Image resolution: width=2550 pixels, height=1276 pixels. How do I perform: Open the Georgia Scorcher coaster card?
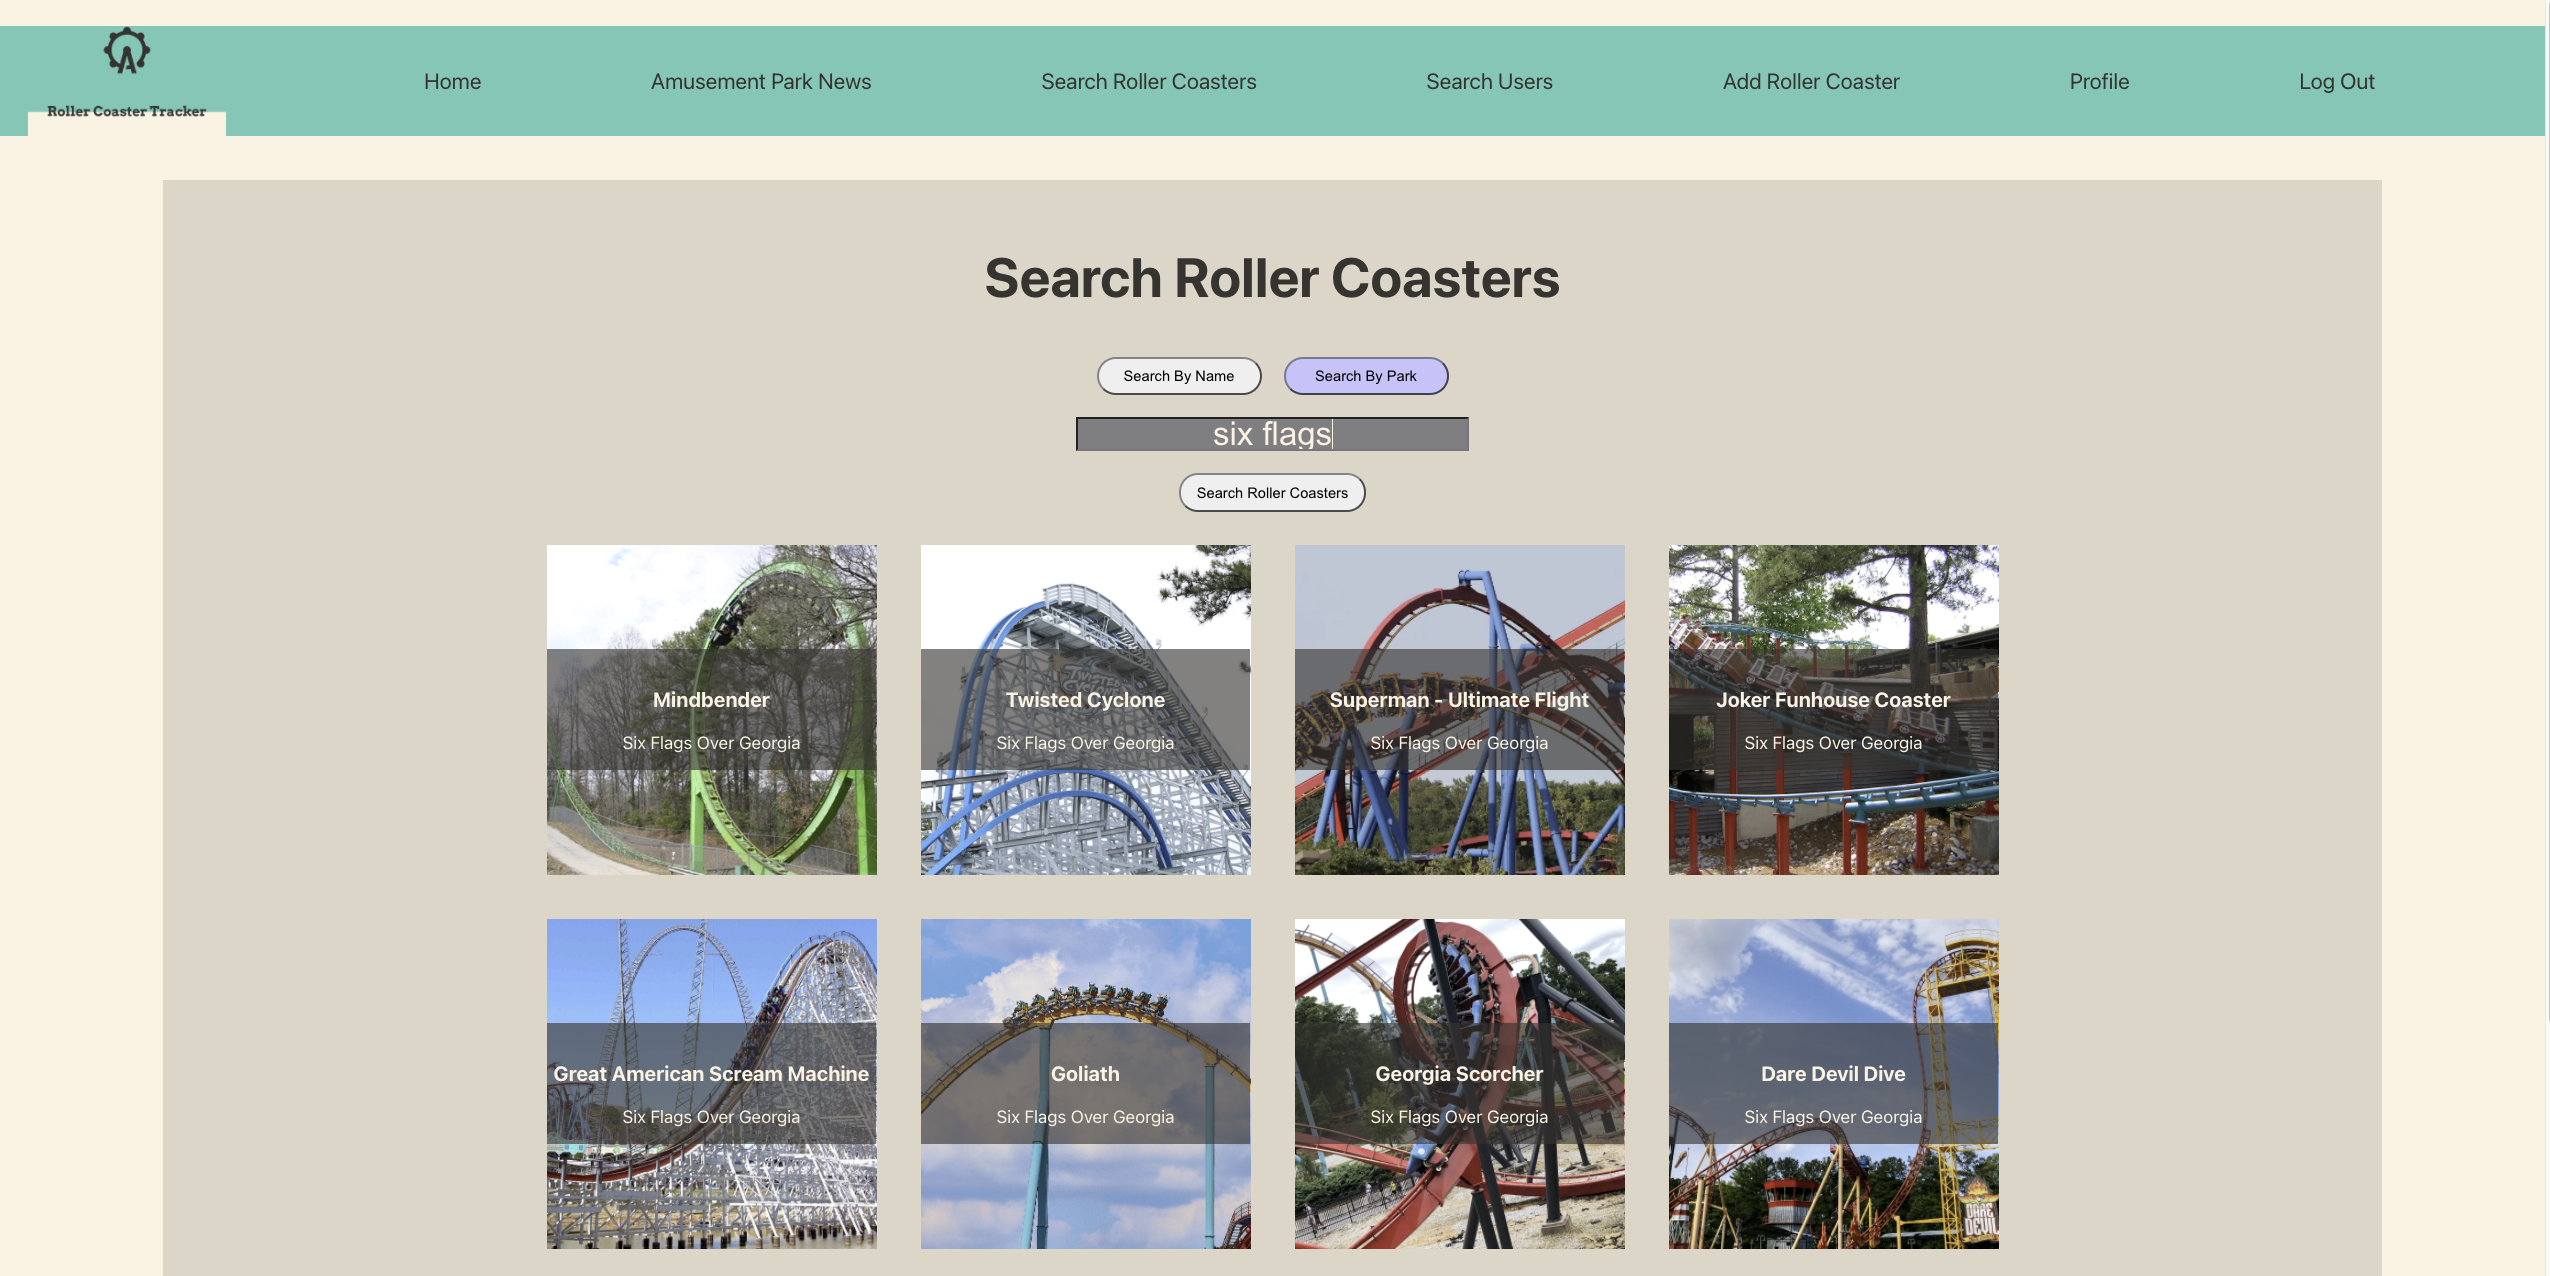pyautogui.click(x=1460, y=1084)
